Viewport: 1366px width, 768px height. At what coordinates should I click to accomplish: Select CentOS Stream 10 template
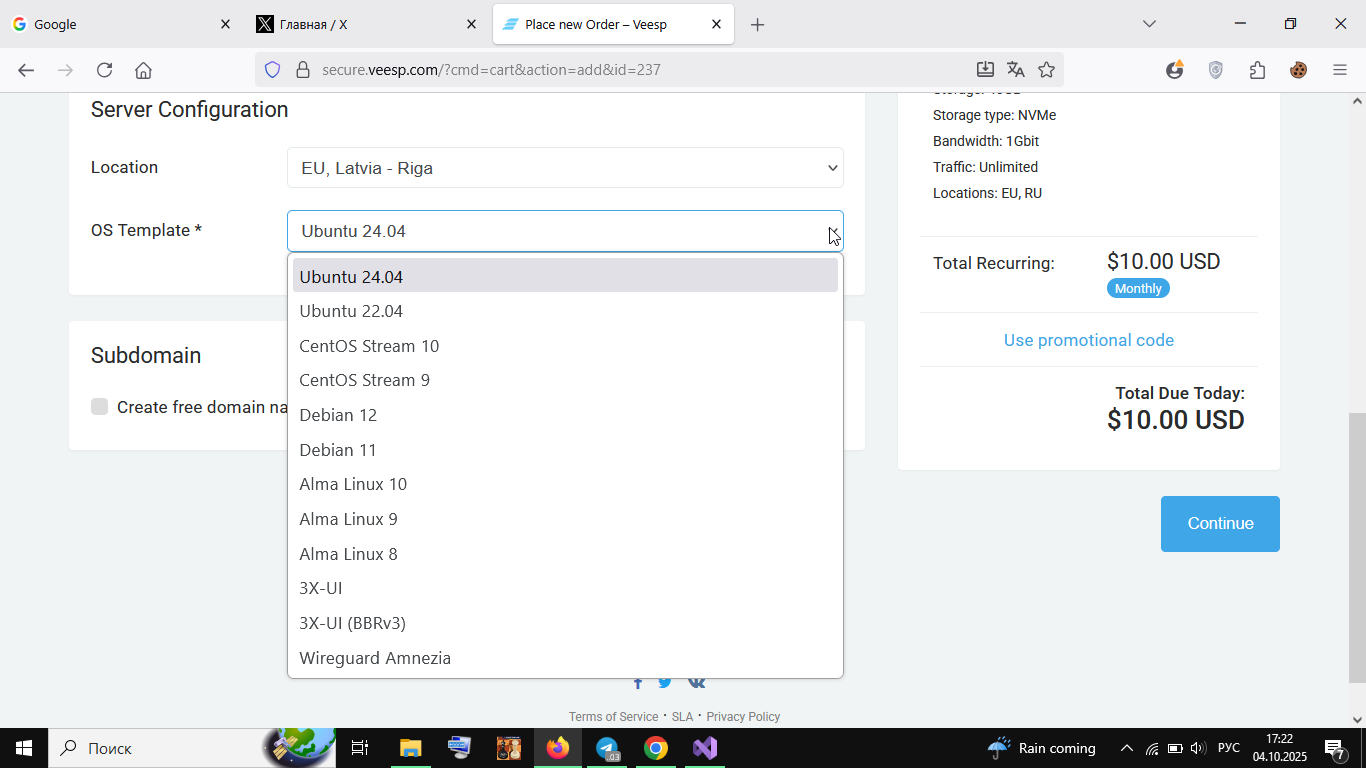[565, 346]
